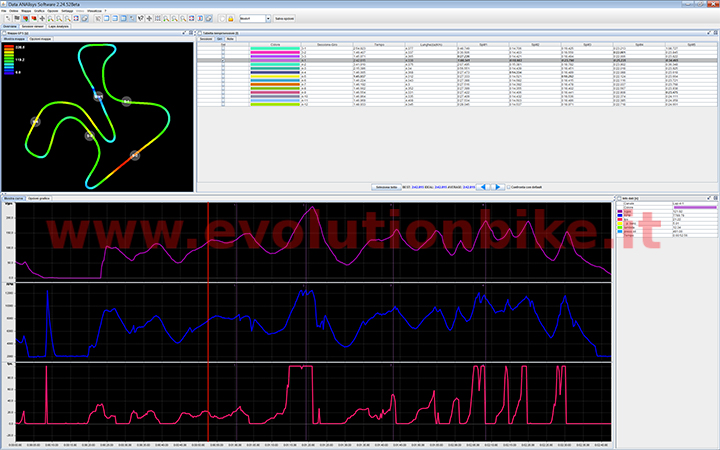Enable the Confronta con default checkbox
The width and height of the screenshot is (720, 450).
[x=510, y=187]
